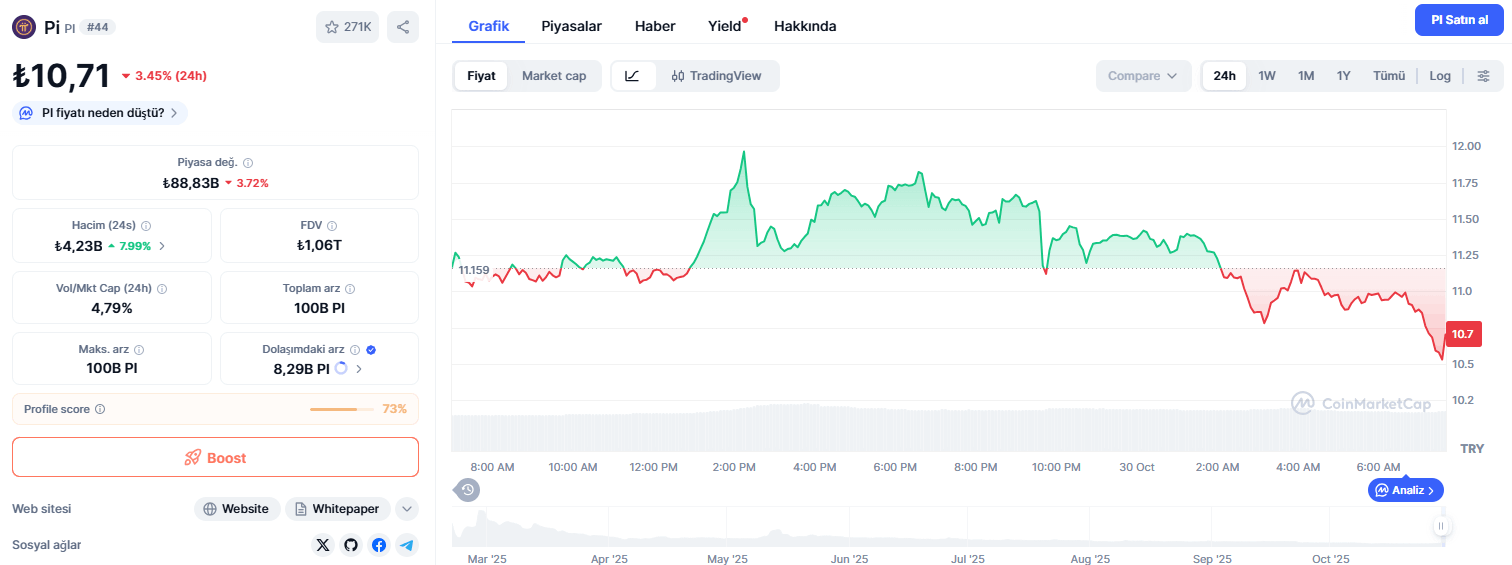Click market cap value ₺88,83B
This screenshot has height=565, width=1512.
(191, 183)
